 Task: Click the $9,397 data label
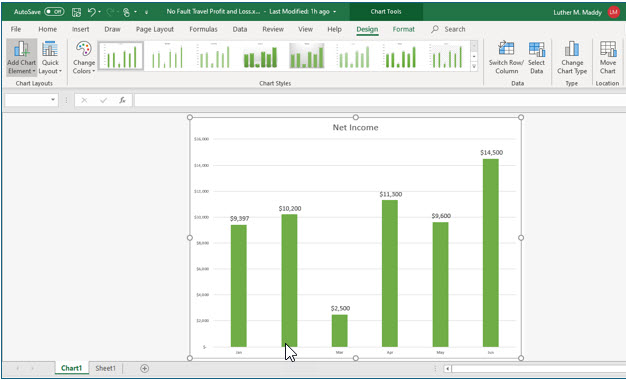240,219
